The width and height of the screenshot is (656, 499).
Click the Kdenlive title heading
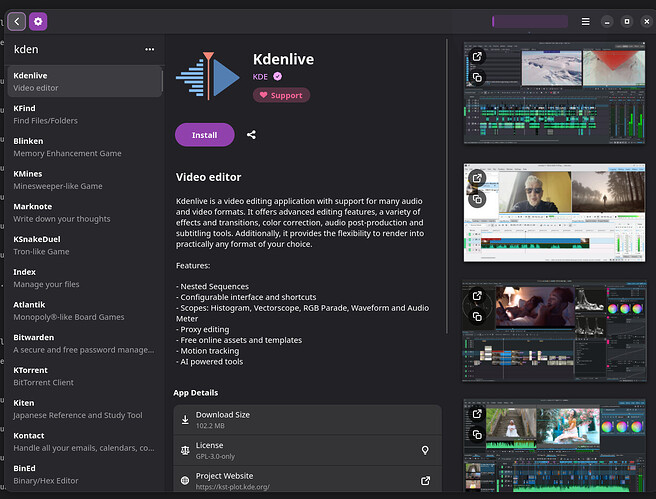[x=283, y=59]
